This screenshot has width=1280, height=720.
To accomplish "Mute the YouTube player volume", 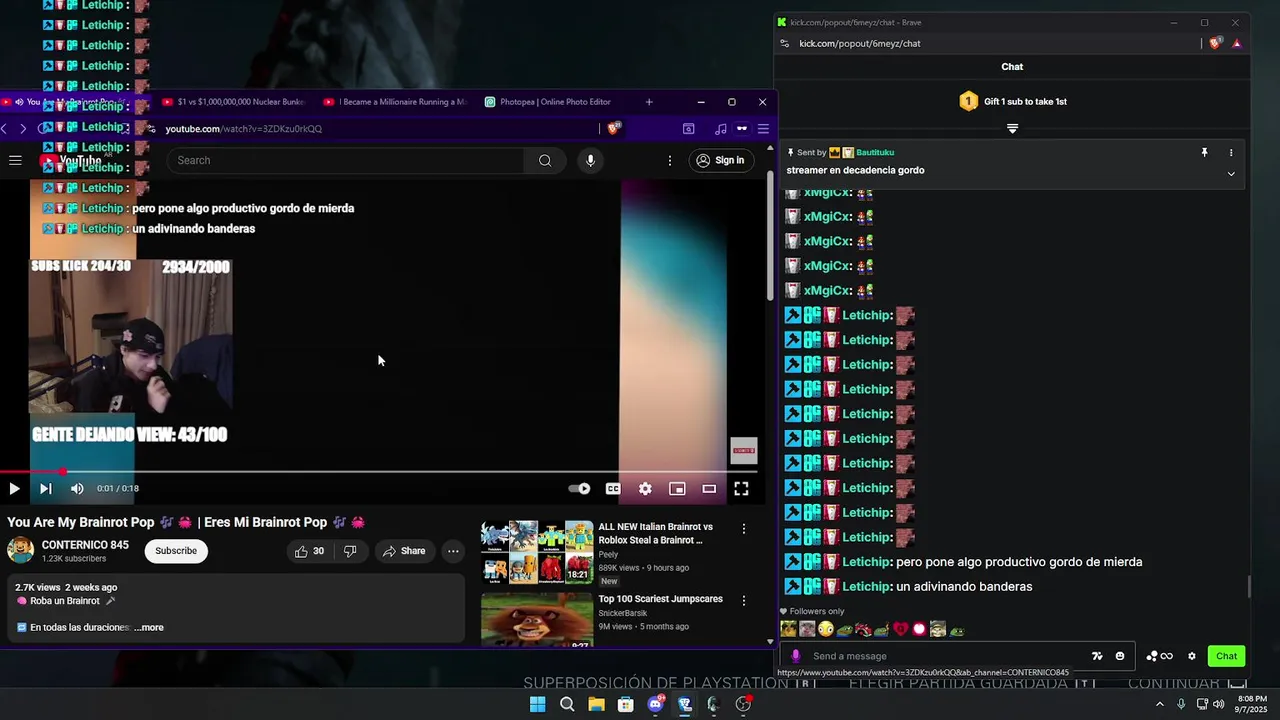I will pos(77,489).
